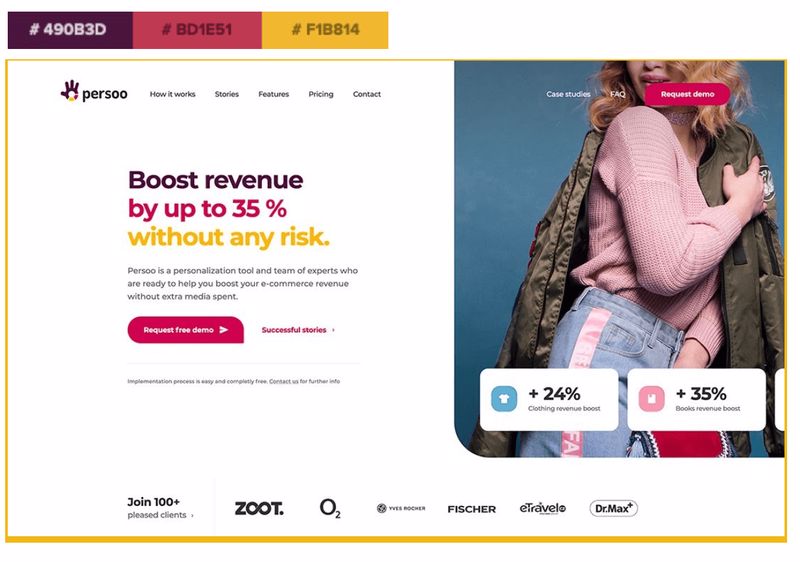
Task: Click the blue t-shirt clothing icon
Action: click(x=504, y=399)
